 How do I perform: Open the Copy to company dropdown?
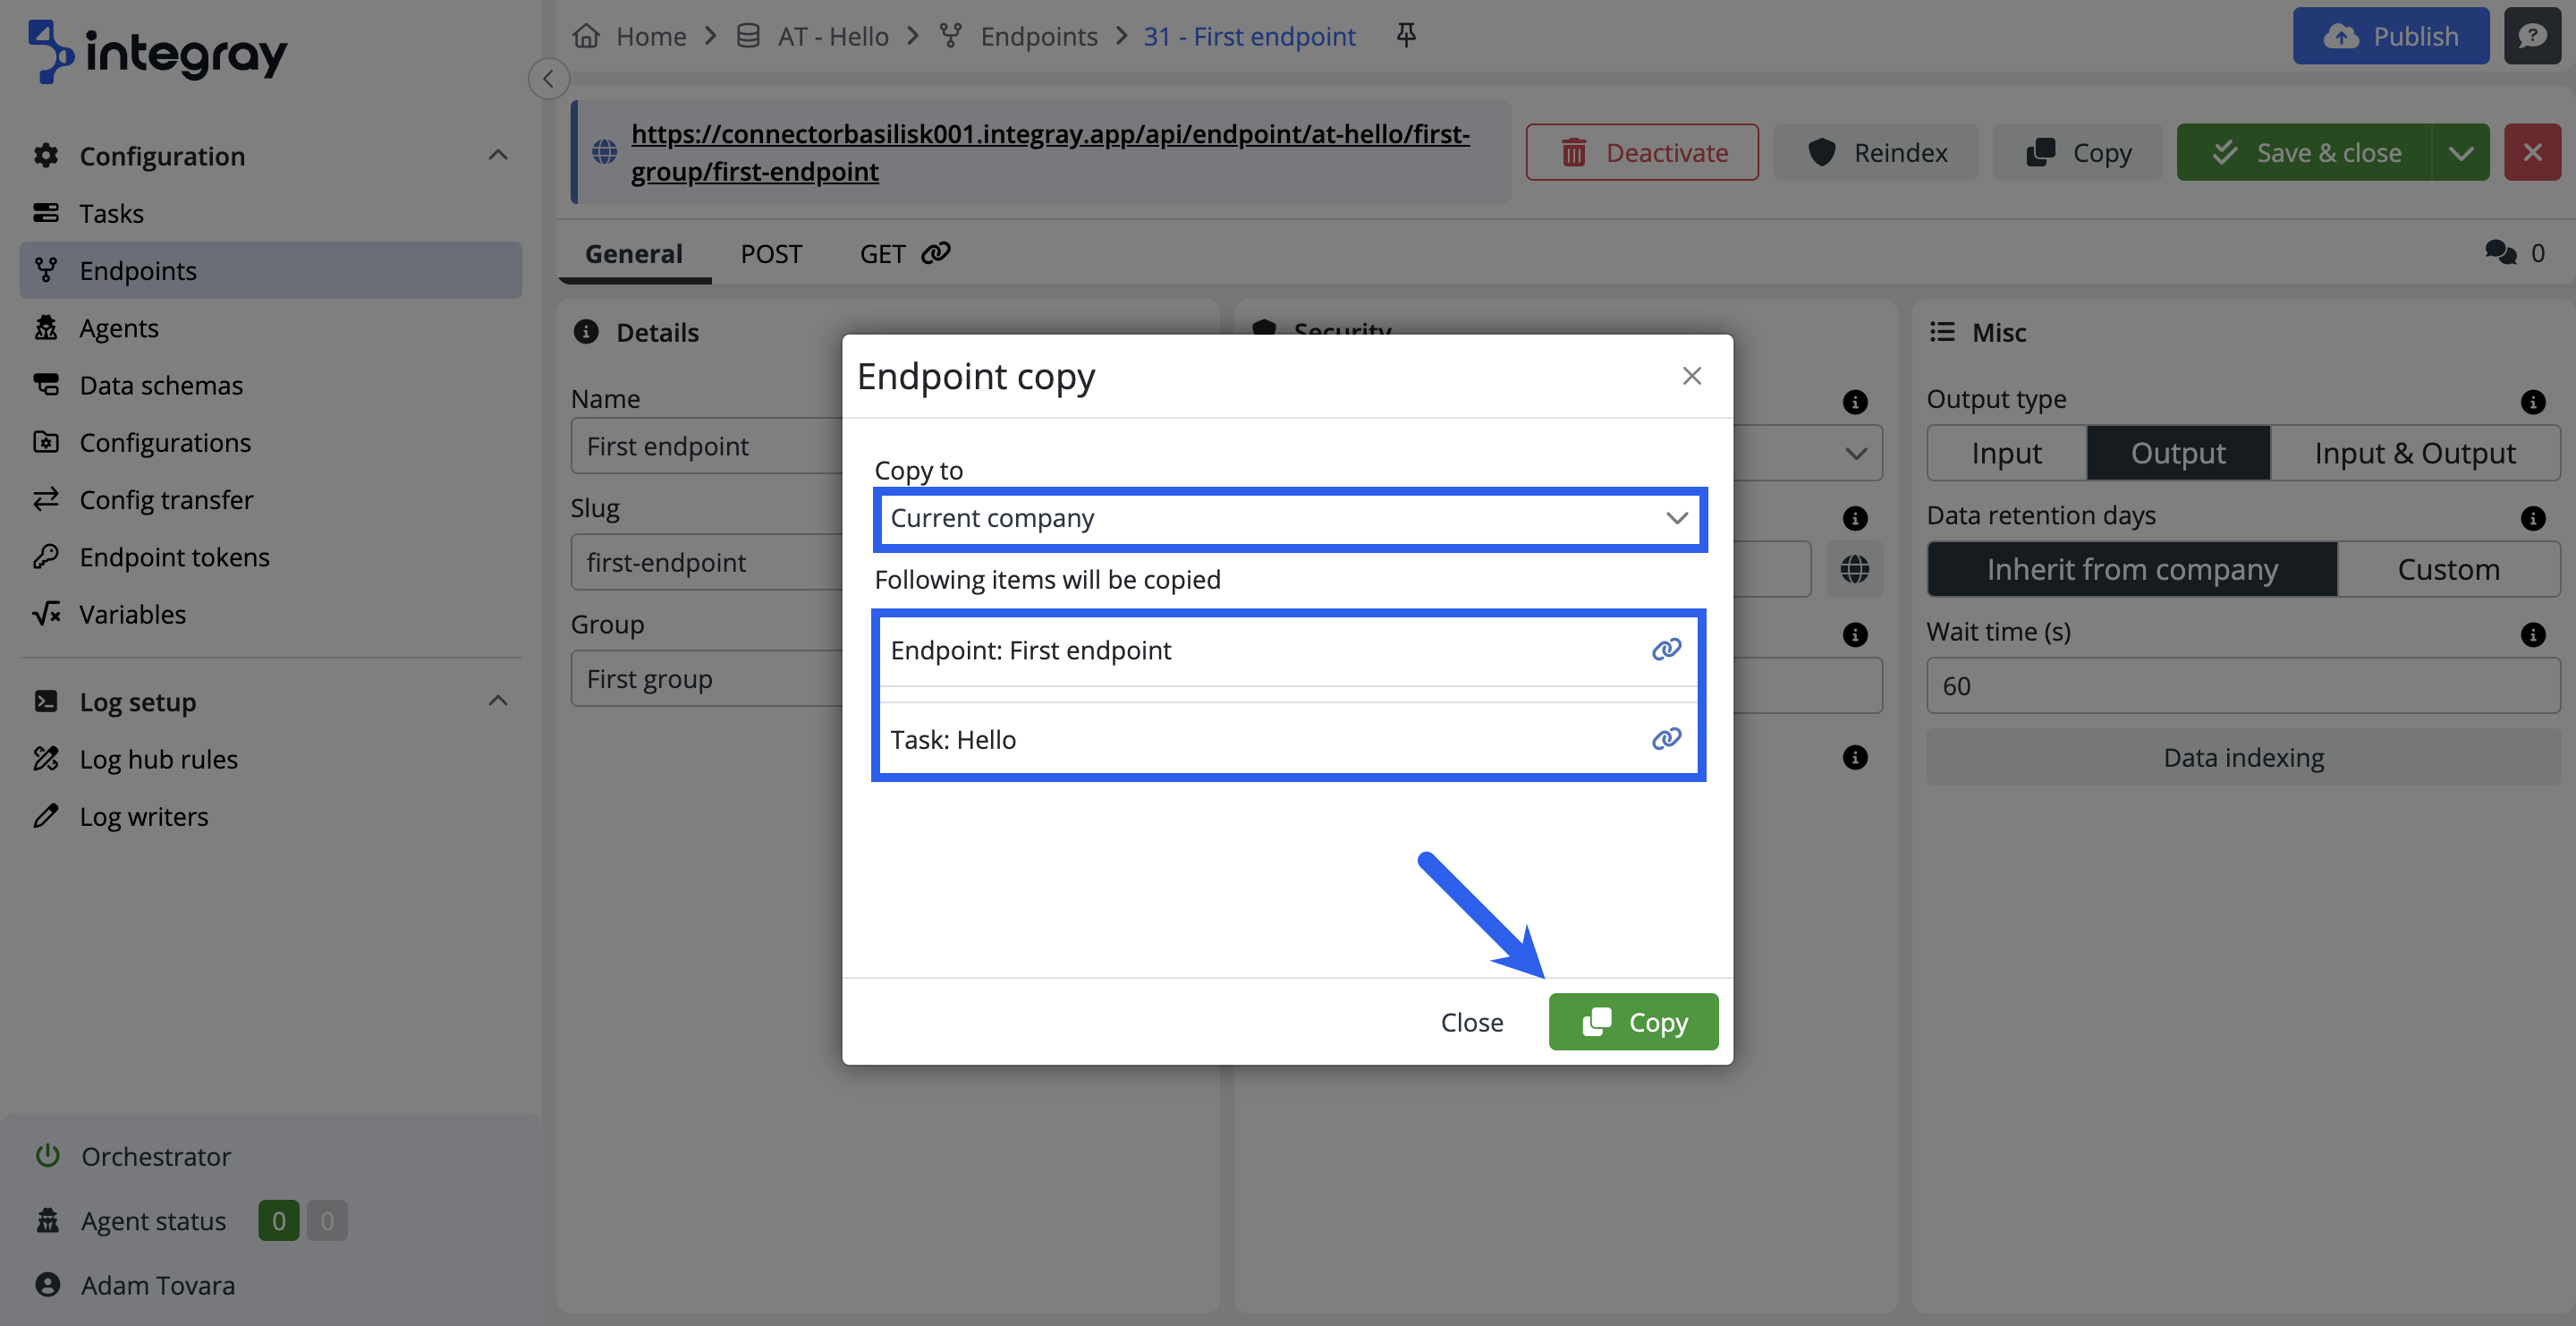(1289, 518)
